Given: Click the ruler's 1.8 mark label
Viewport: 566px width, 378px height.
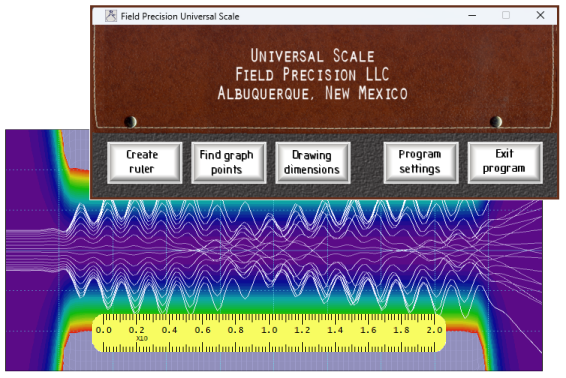Looking at the screenshot, I should click(401, 330).
